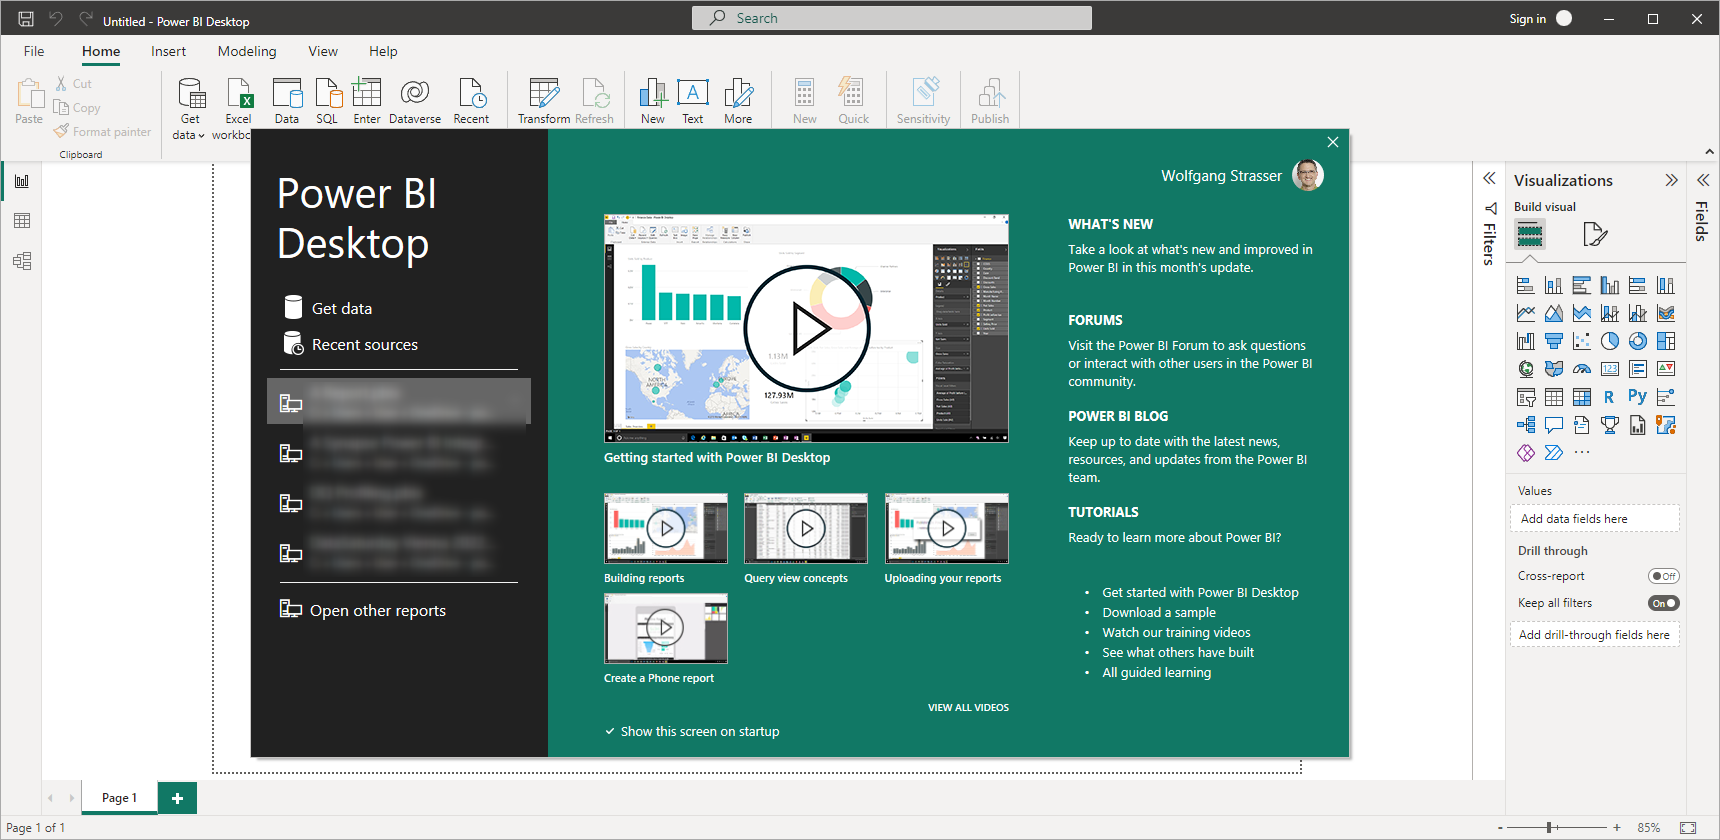Switch to Report view in left sidebar

point(22,181)
